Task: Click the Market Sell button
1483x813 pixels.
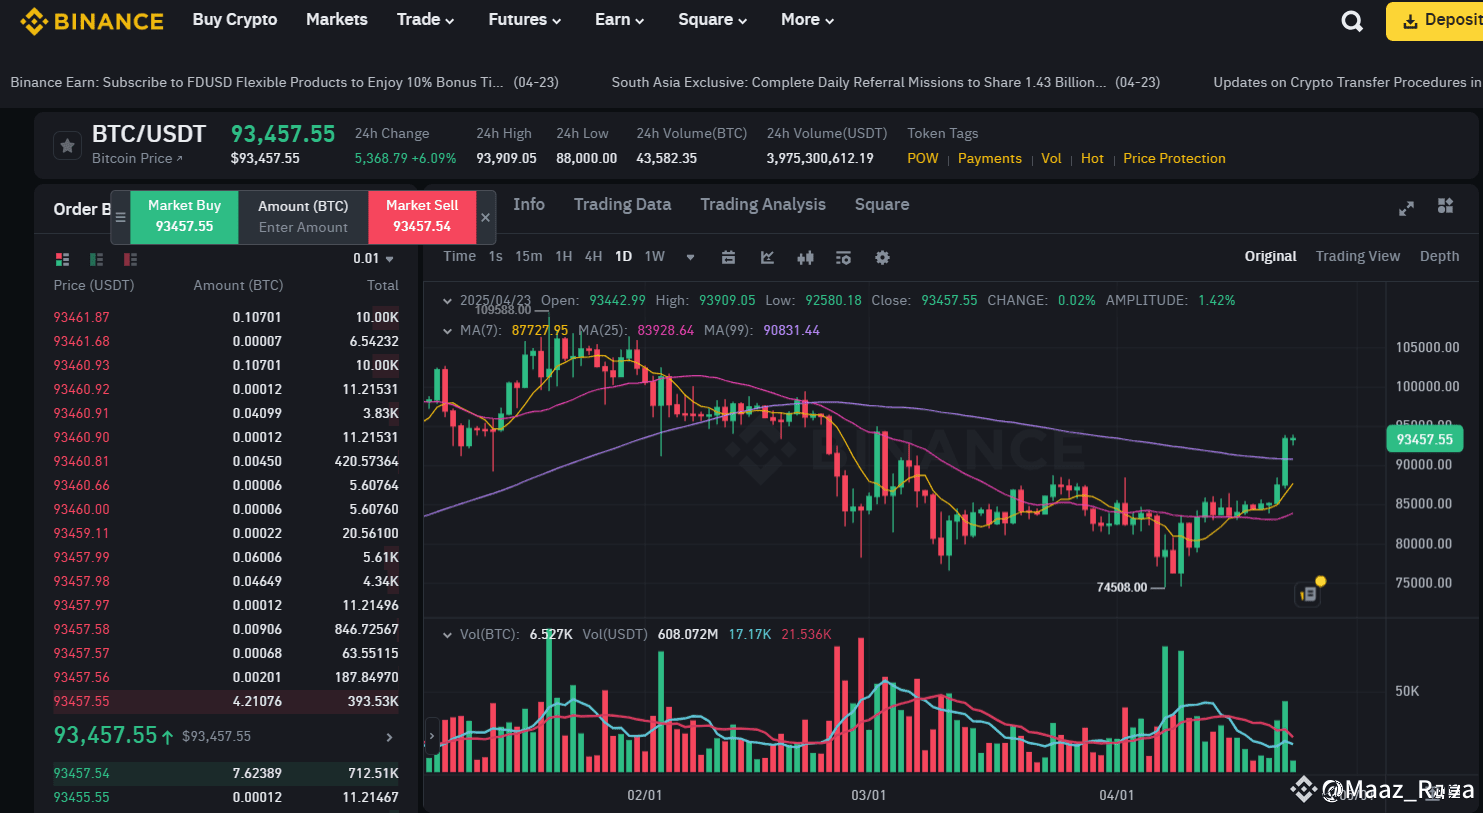Action: (421, 217)
